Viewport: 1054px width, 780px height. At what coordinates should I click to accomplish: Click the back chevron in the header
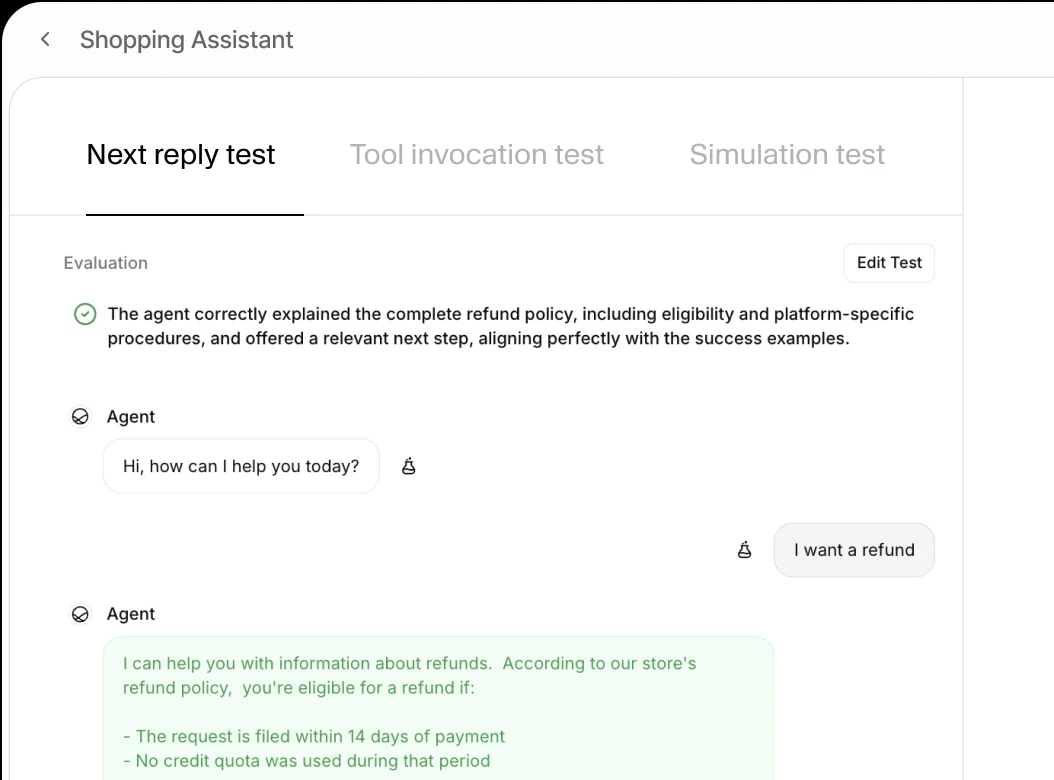(x=45, y=39)
